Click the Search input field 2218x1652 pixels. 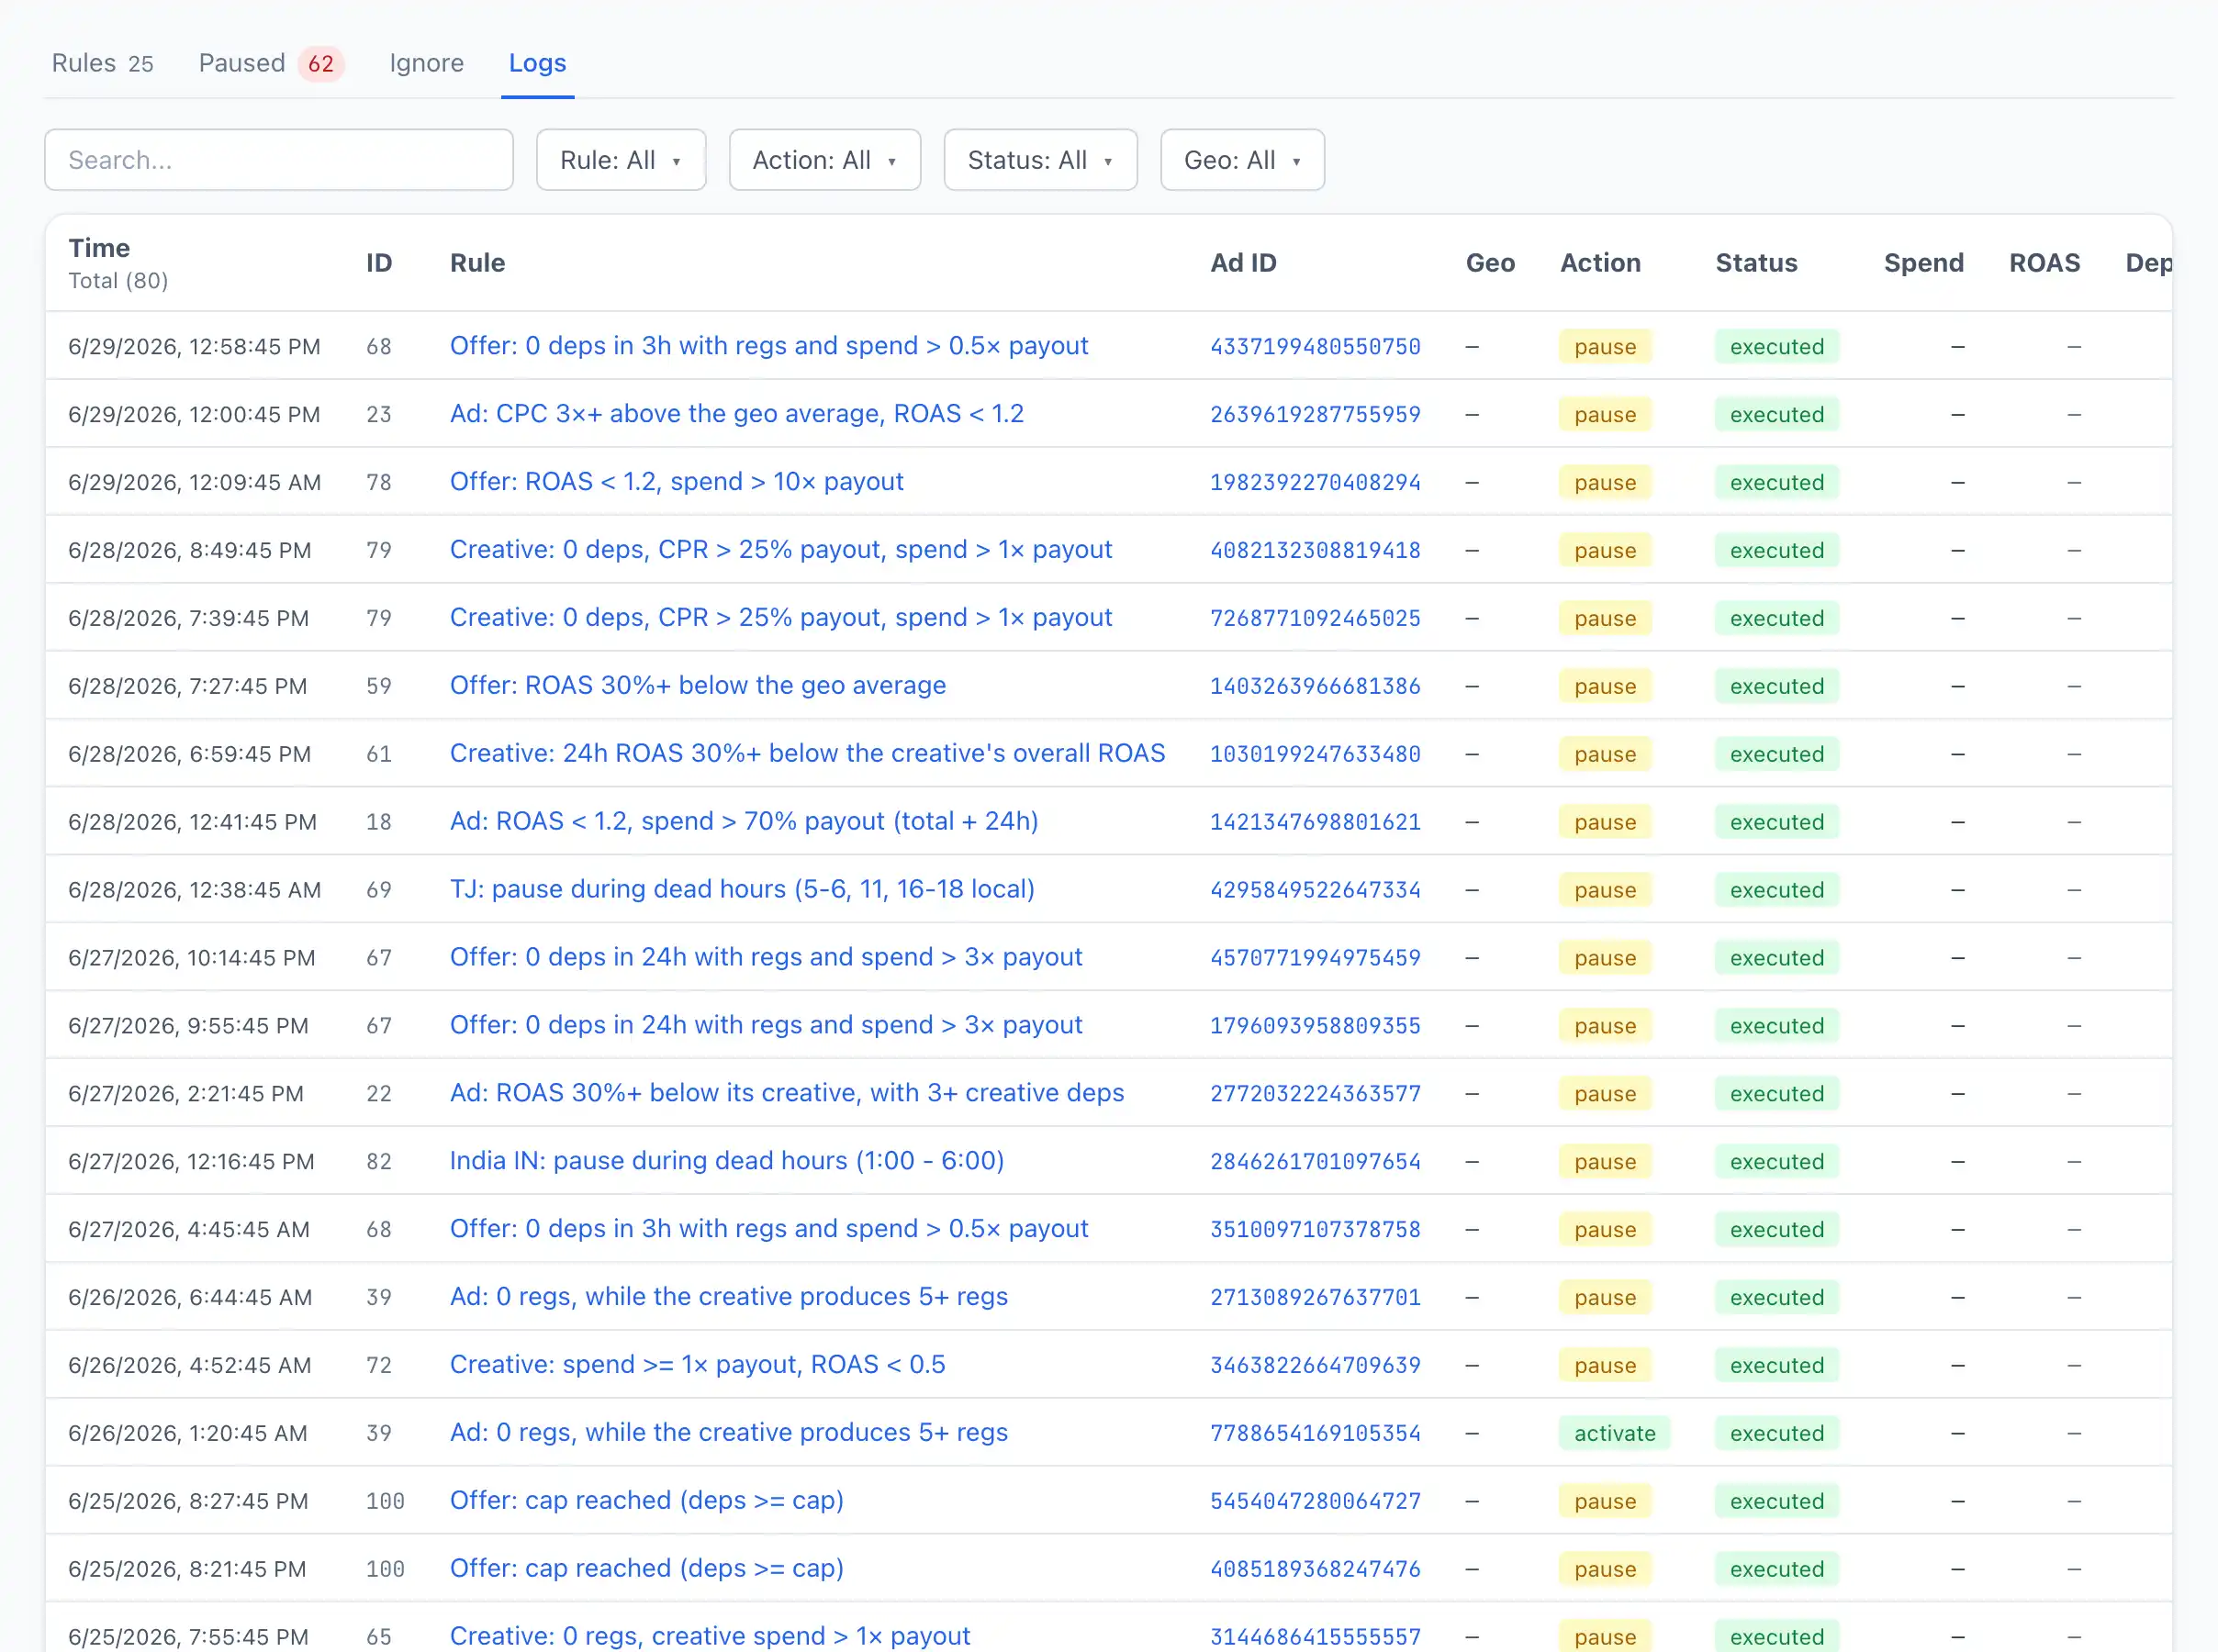(279, 160)
